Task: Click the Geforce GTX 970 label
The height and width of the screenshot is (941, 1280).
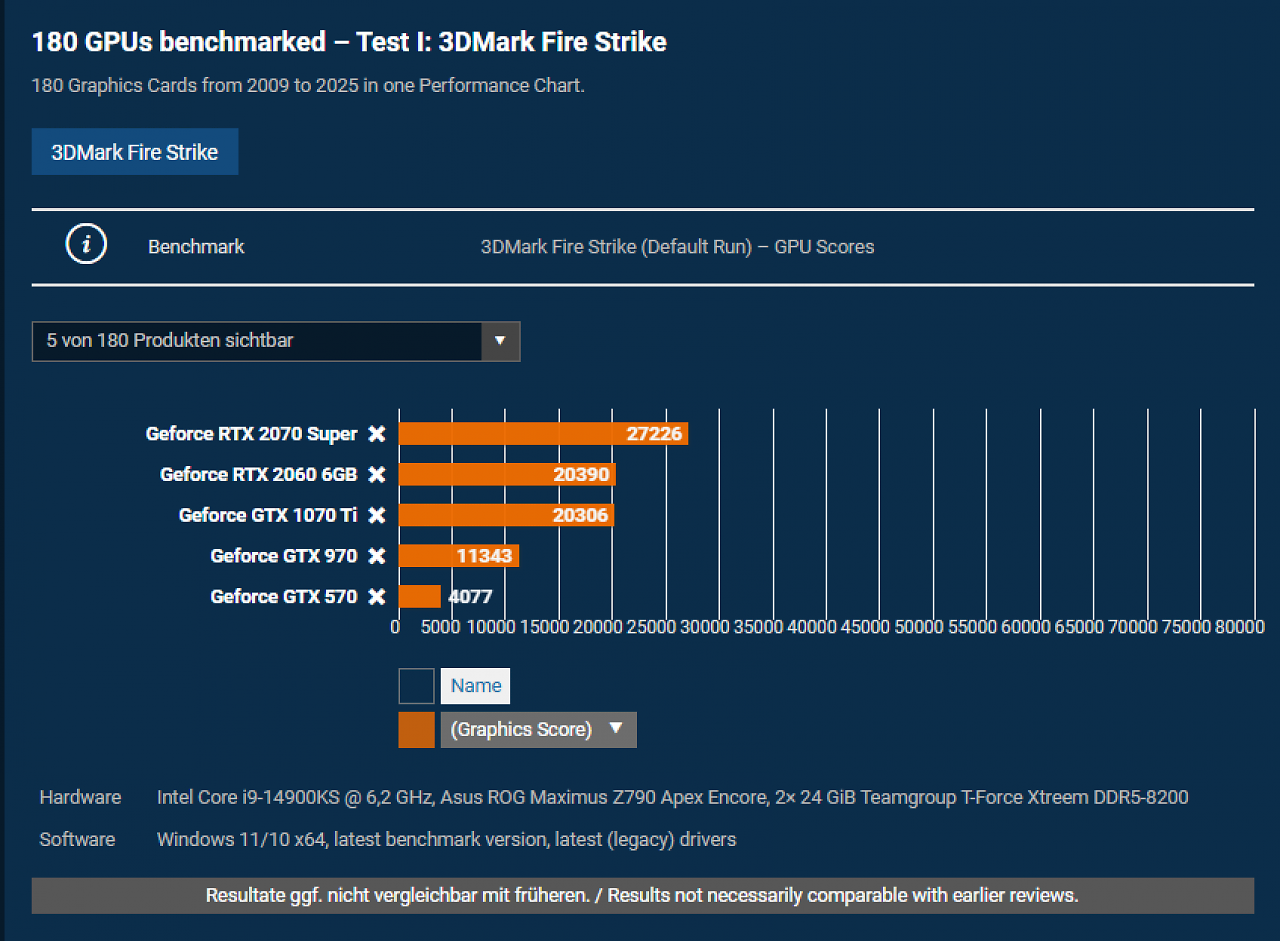Action: [x=284, y=556]
